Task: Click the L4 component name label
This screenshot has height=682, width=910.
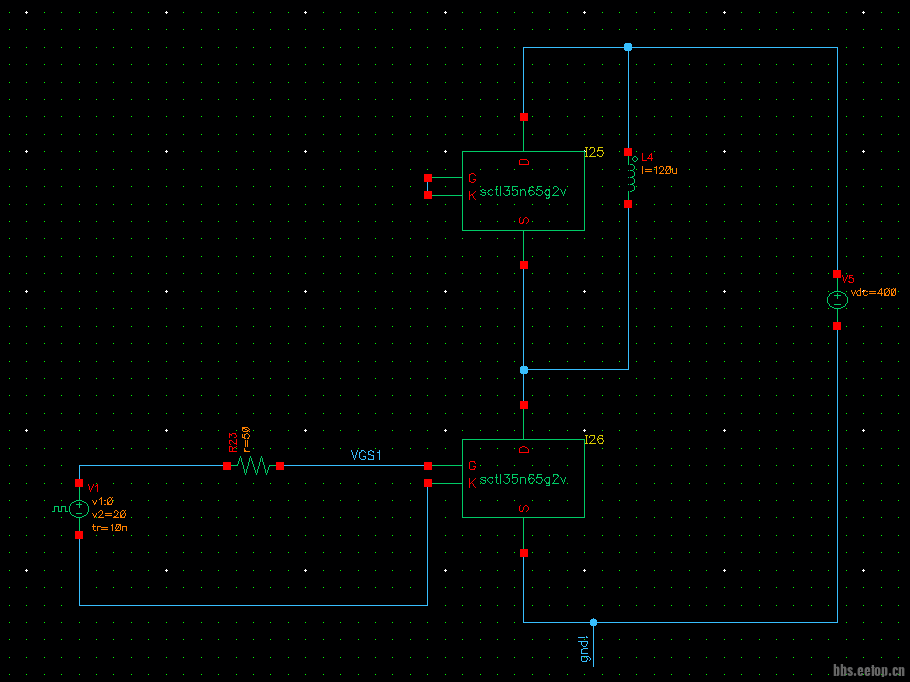Action: [647, 157]
